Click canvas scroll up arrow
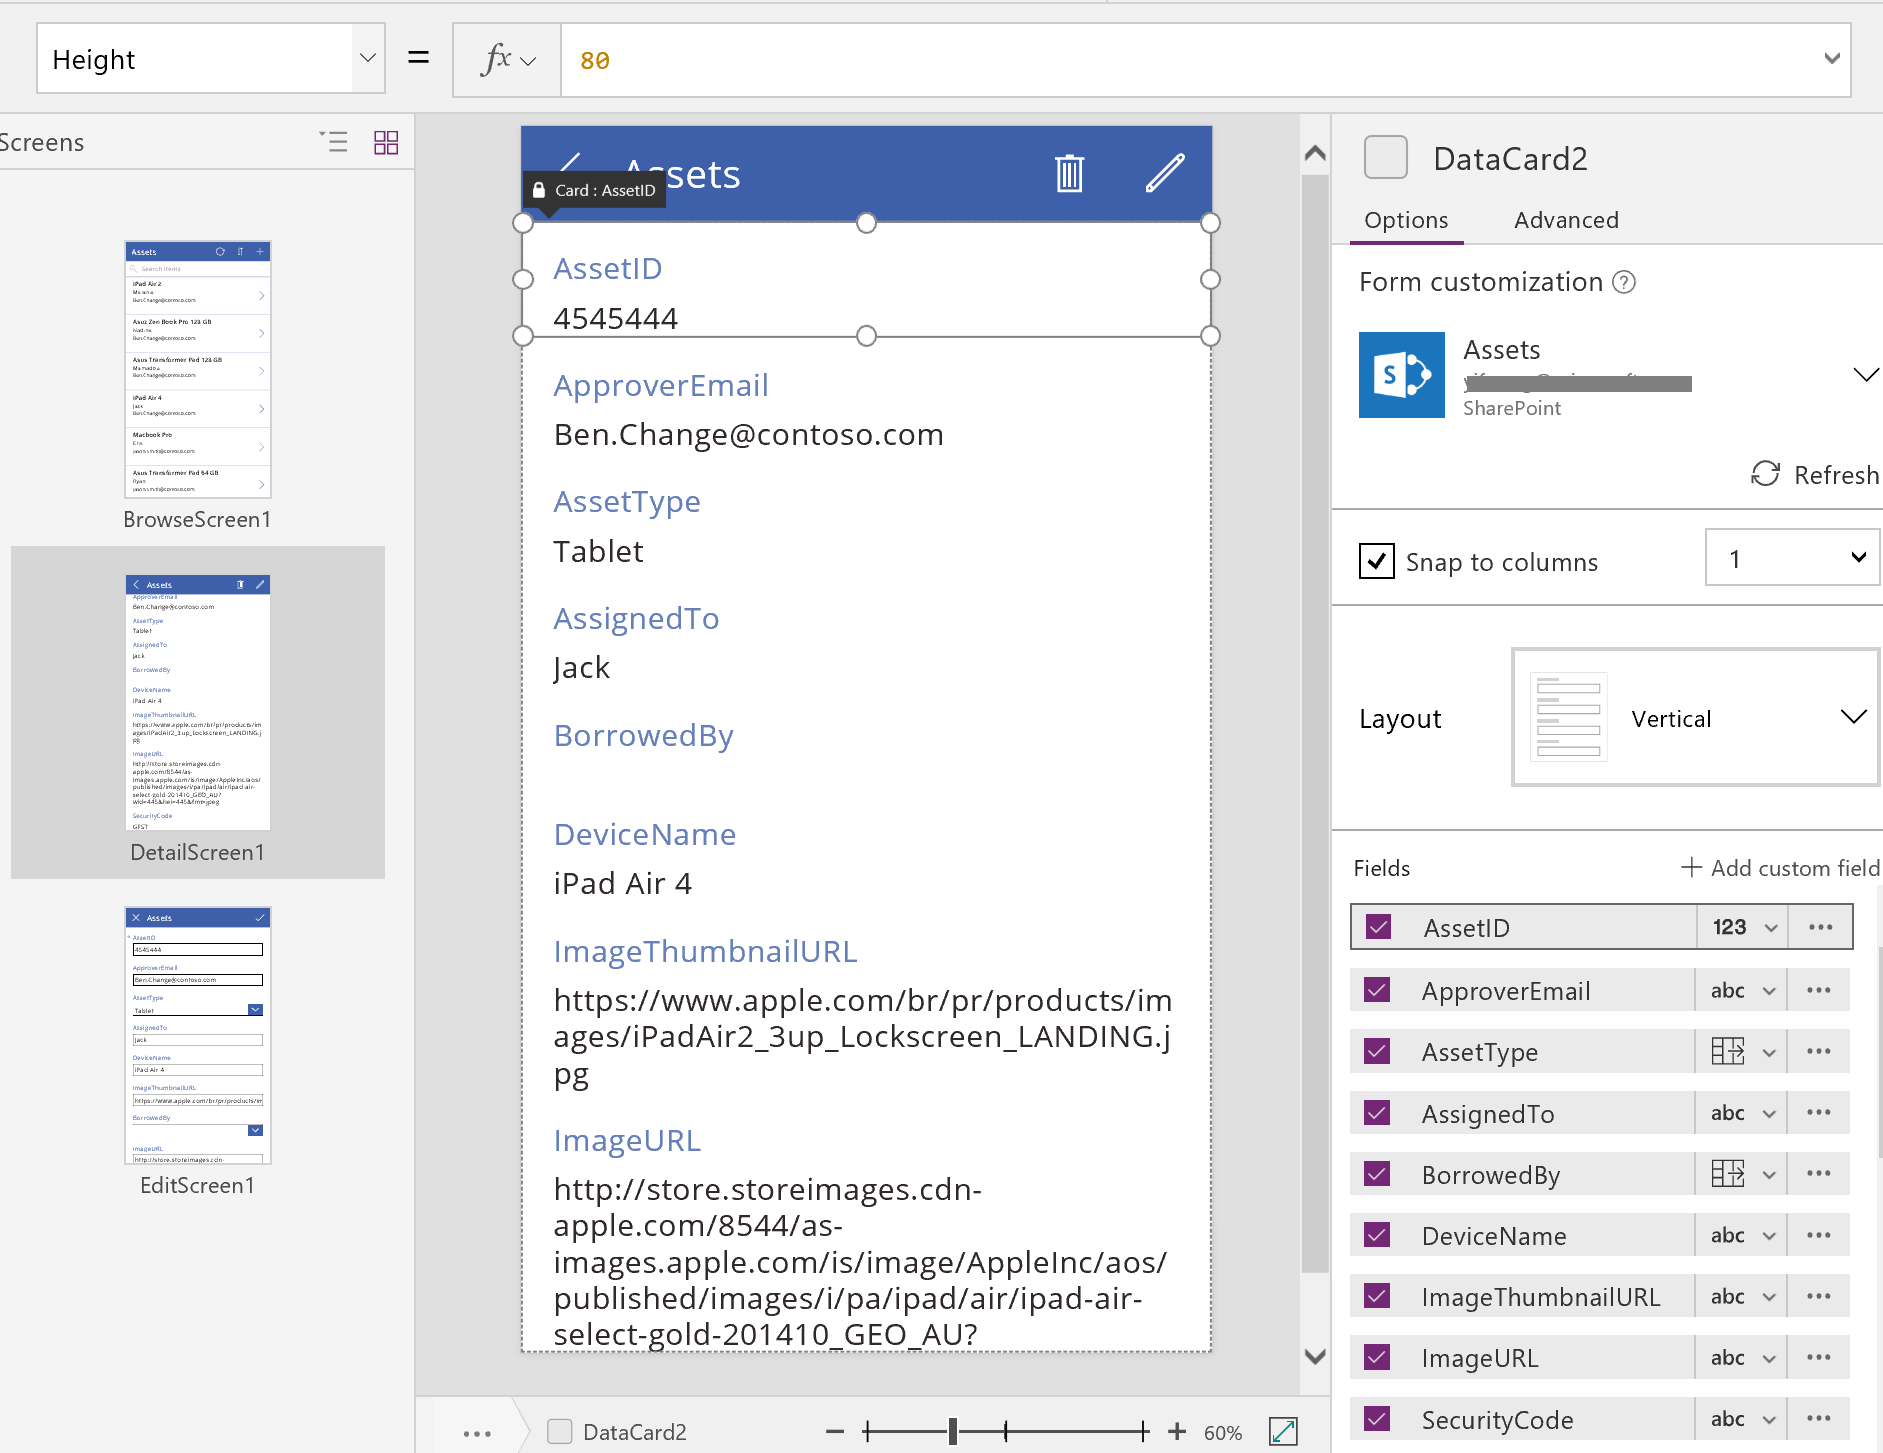 tap(1315, 153)
